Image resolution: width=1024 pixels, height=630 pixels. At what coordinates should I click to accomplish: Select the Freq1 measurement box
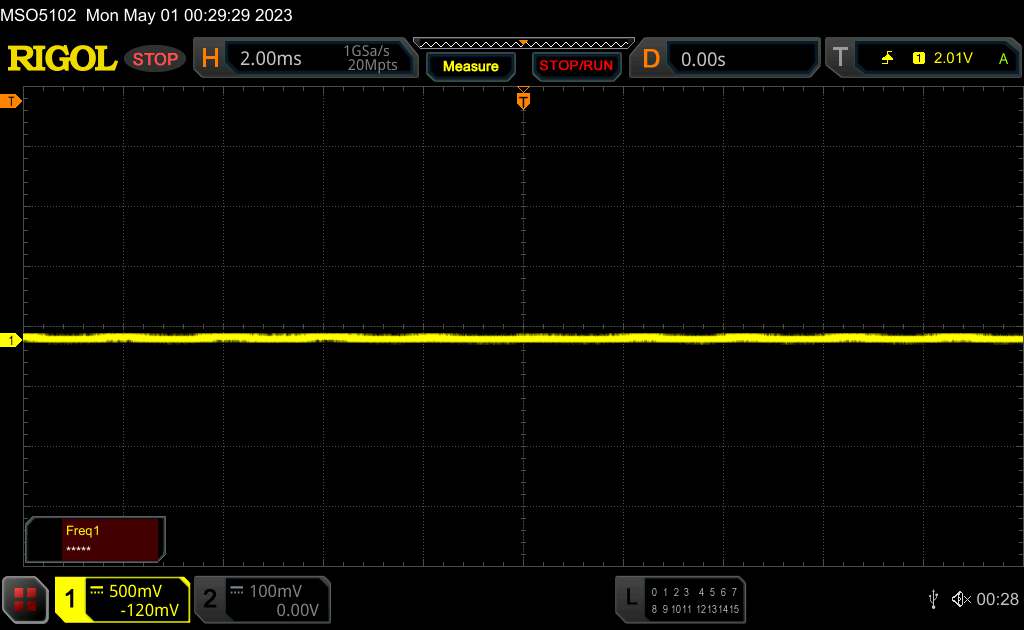(95, 539)
